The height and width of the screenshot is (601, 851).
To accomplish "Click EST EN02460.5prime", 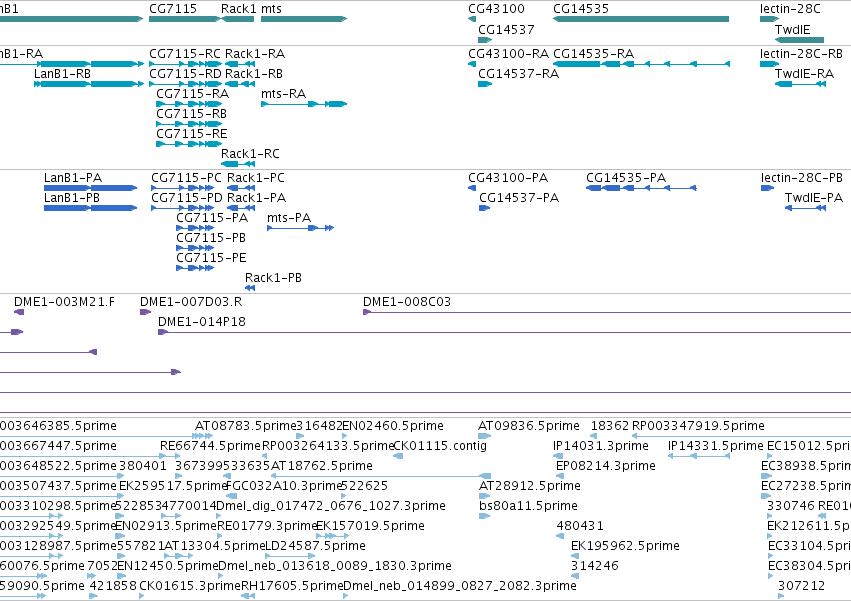I will [392, 426].
